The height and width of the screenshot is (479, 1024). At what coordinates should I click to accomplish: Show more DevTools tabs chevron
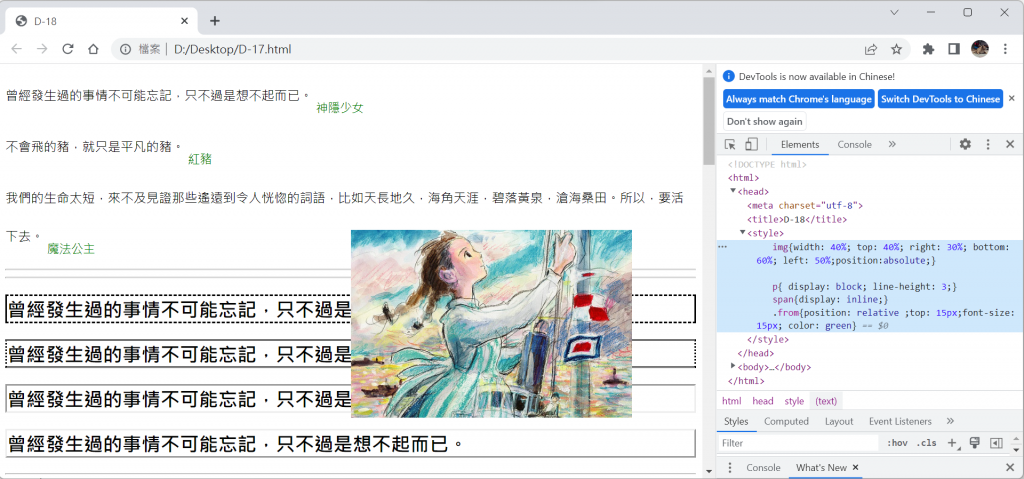pos(892,144)
